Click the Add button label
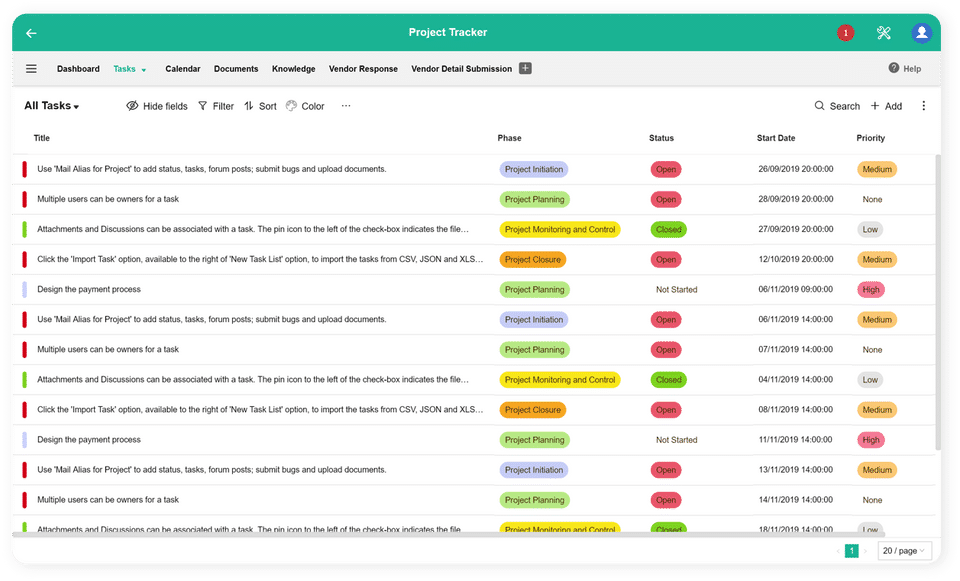960x581 pixels. coord(893,106)
